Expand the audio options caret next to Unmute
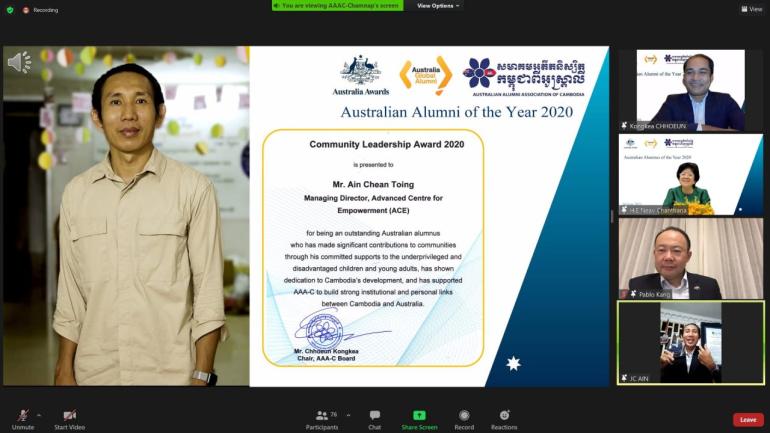Viewport: 770px width, 433px height. tap(39, 415)
